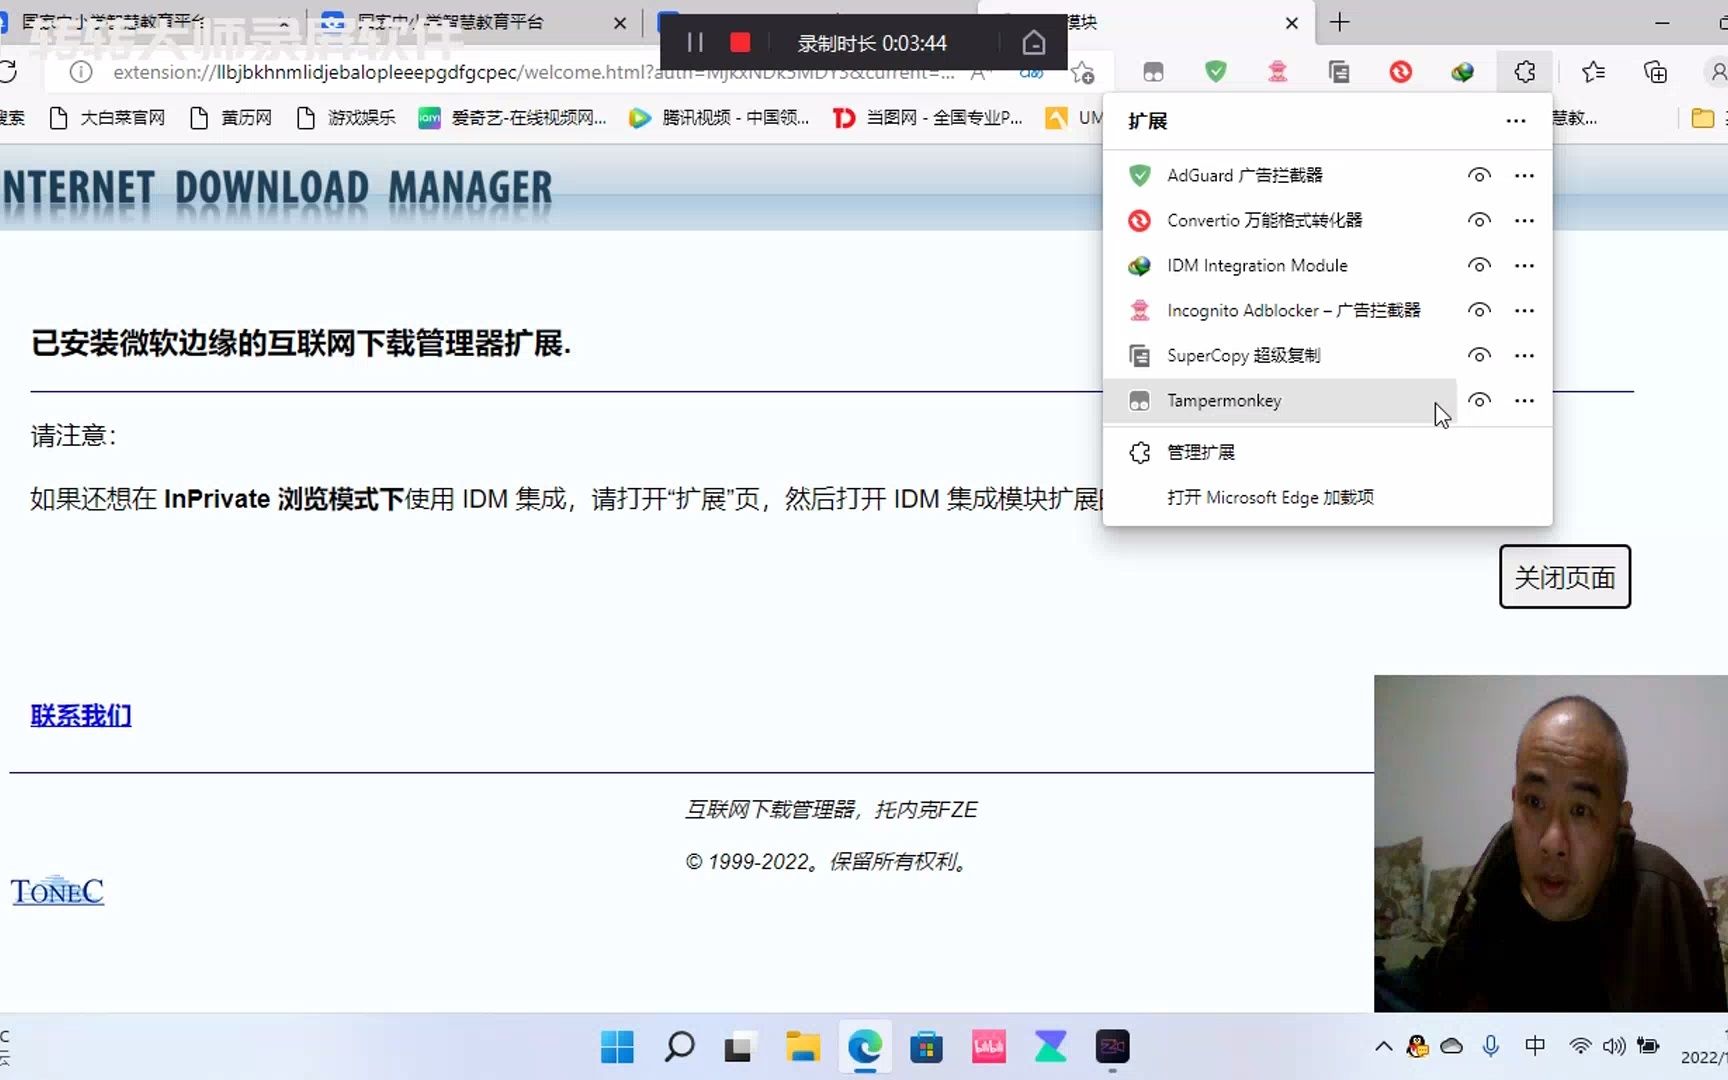Open Windows Start menu

(x=617, y=1047)
